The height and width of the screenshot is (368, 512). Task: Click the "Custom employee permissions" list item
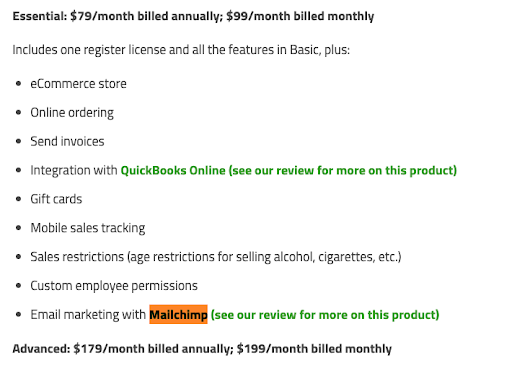114,286
